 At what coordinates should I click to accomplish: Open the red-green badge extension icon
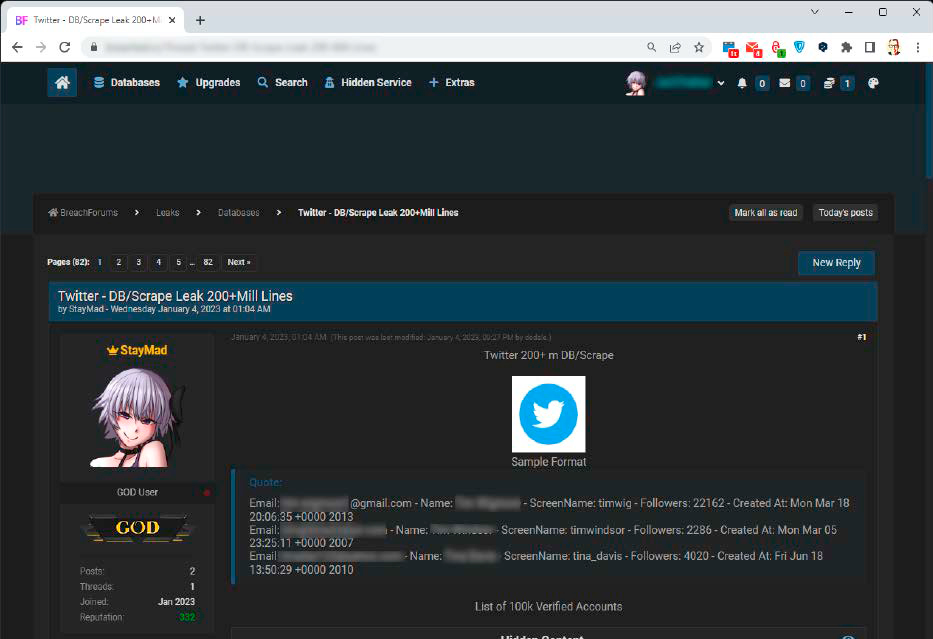pos(778,48)
